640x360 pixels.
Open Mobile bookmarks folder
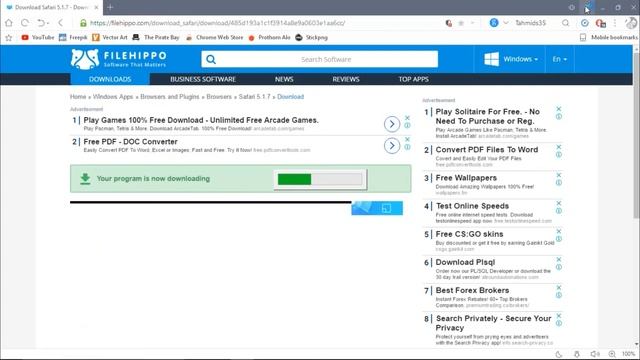608,38
